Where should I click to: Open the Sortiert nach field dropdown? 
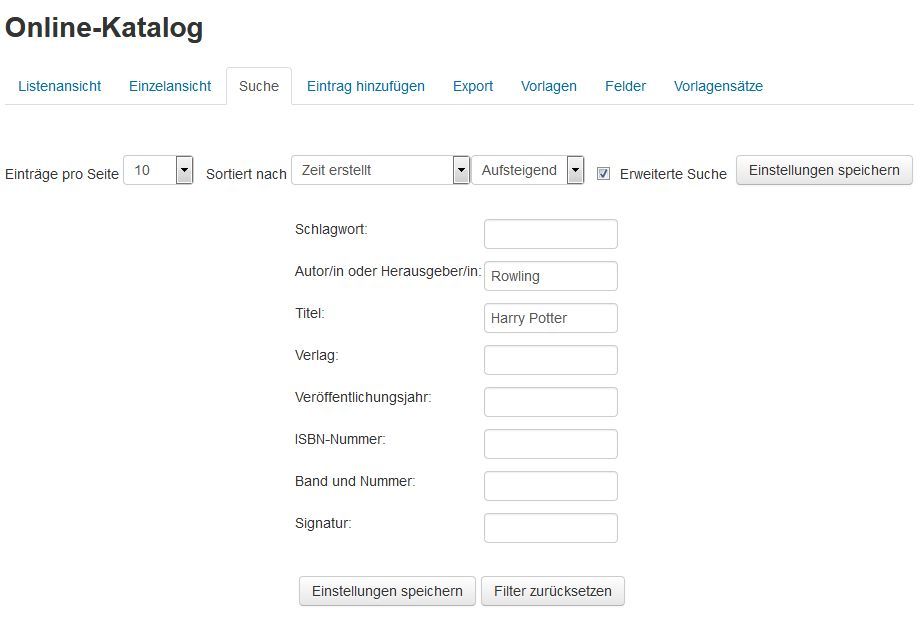[x=380, y=171]
